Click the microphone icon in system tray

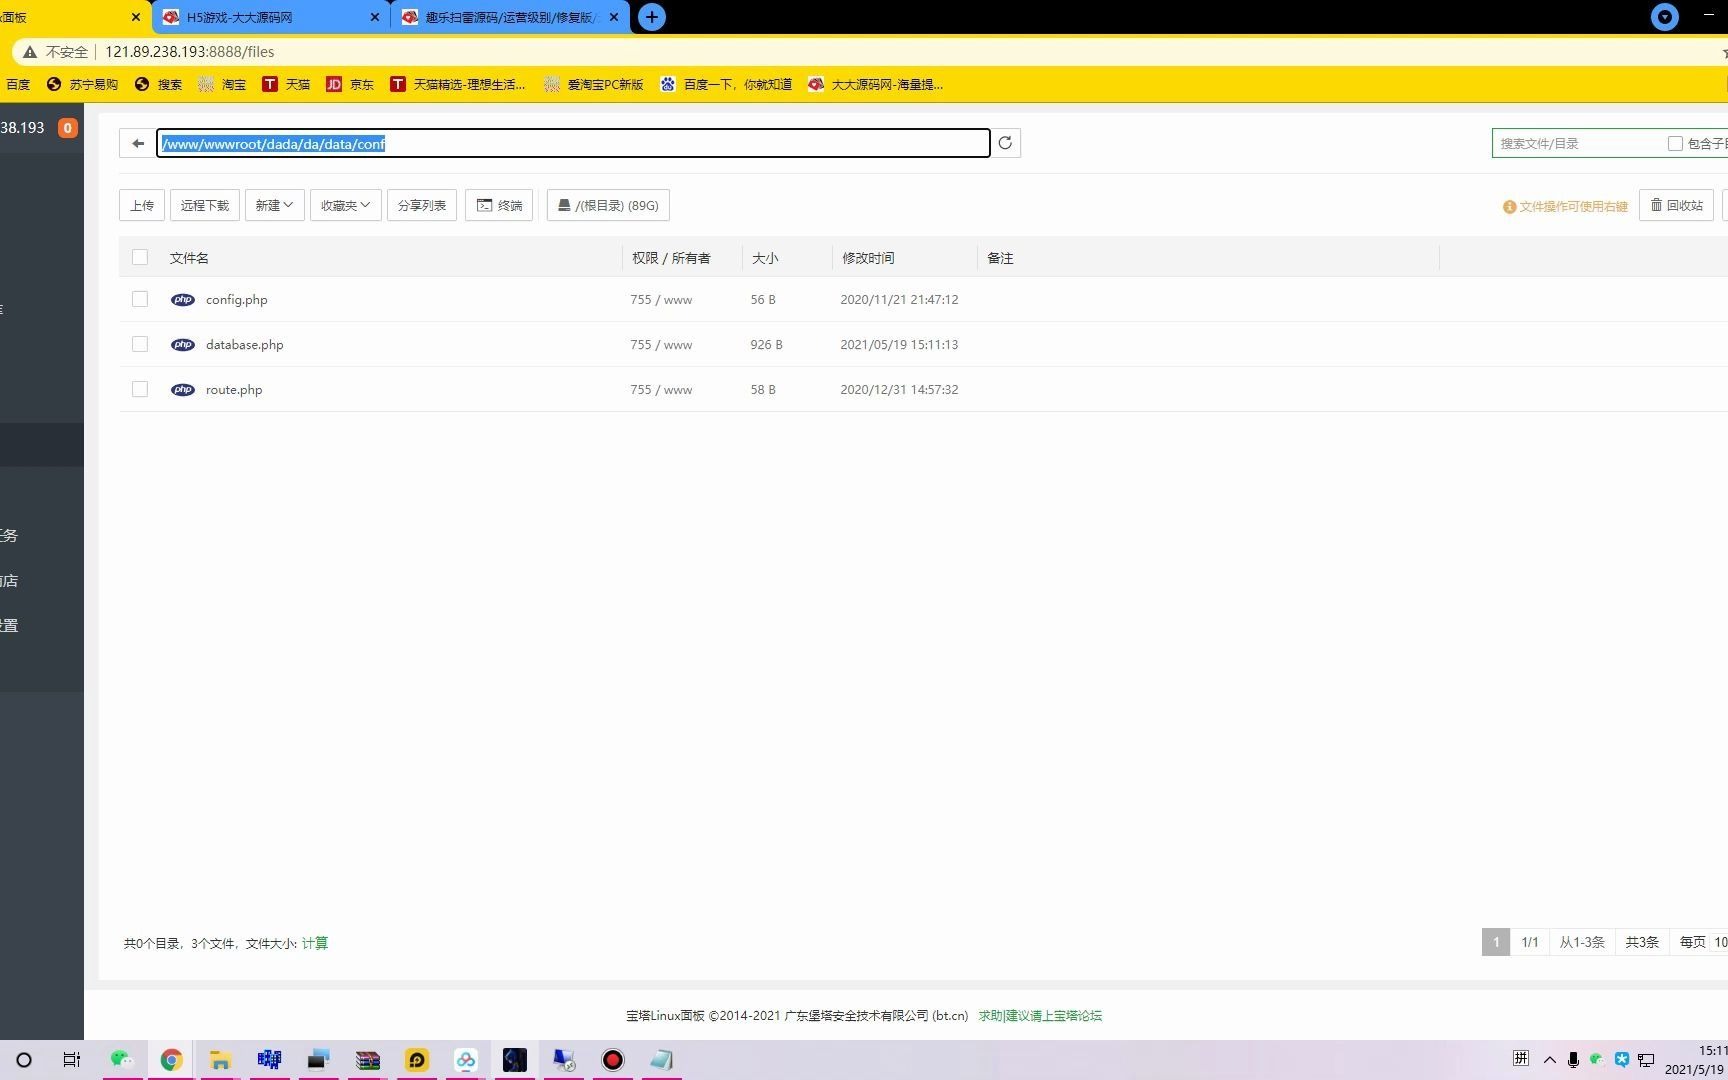tap(1573, 1060)
